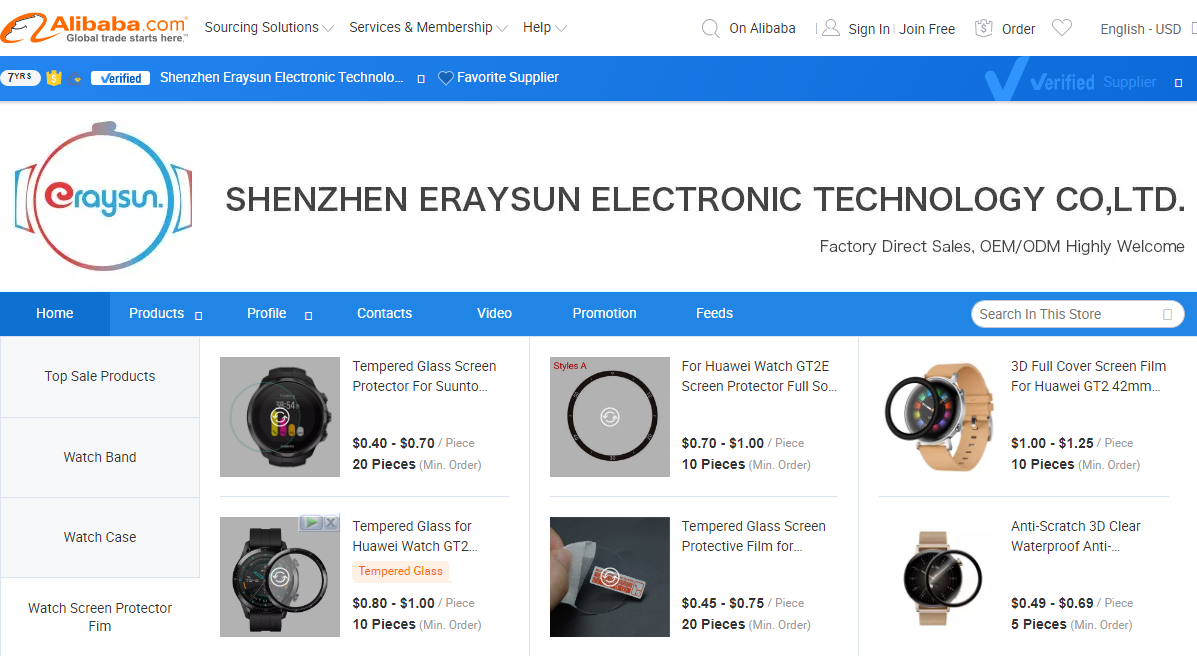Click the Verified Supplier expand icon at right

(1179, 82)
